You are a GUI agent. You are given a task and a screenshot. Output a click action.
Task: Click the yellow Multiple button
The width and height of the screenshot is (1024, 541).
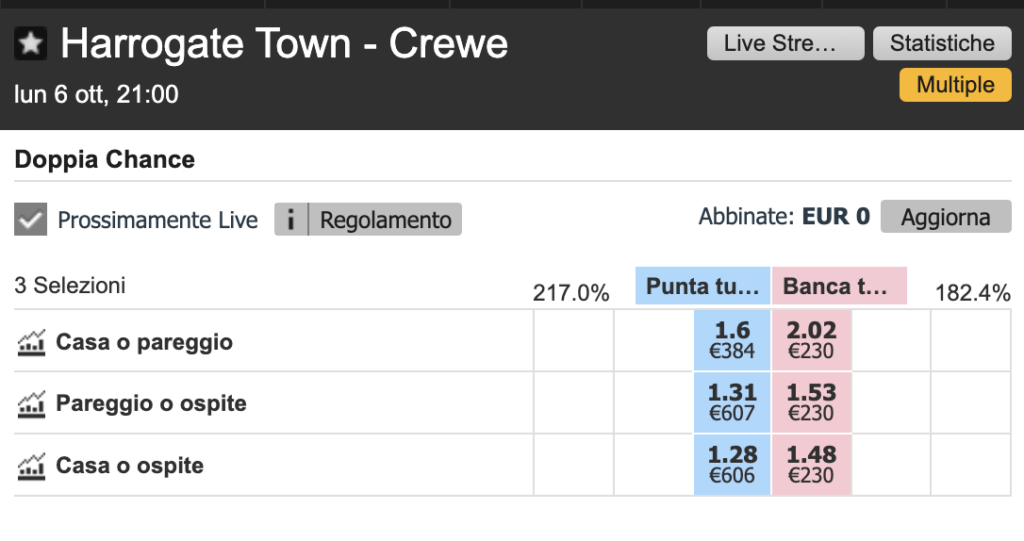click(x=955, y=85)
